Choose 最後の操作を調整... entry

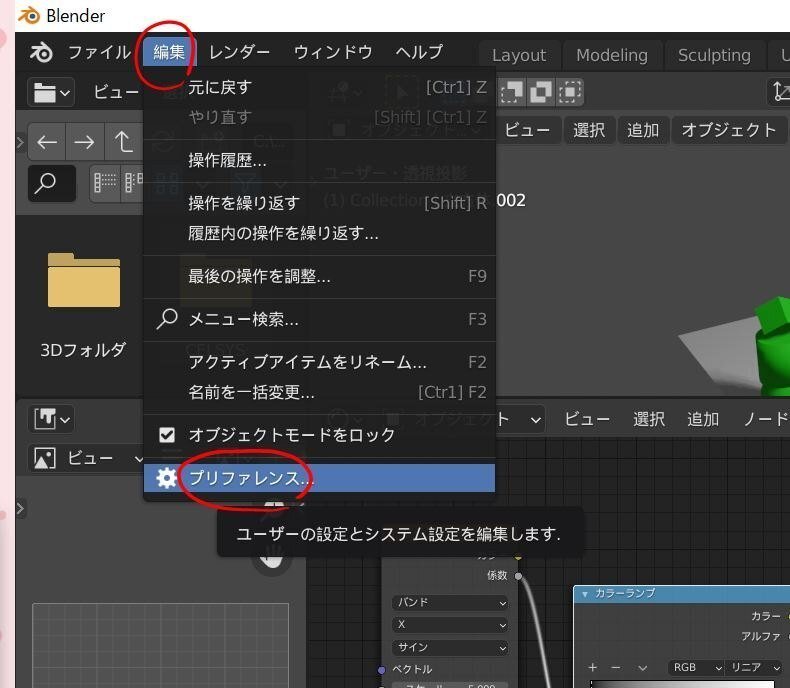(319, 276)
